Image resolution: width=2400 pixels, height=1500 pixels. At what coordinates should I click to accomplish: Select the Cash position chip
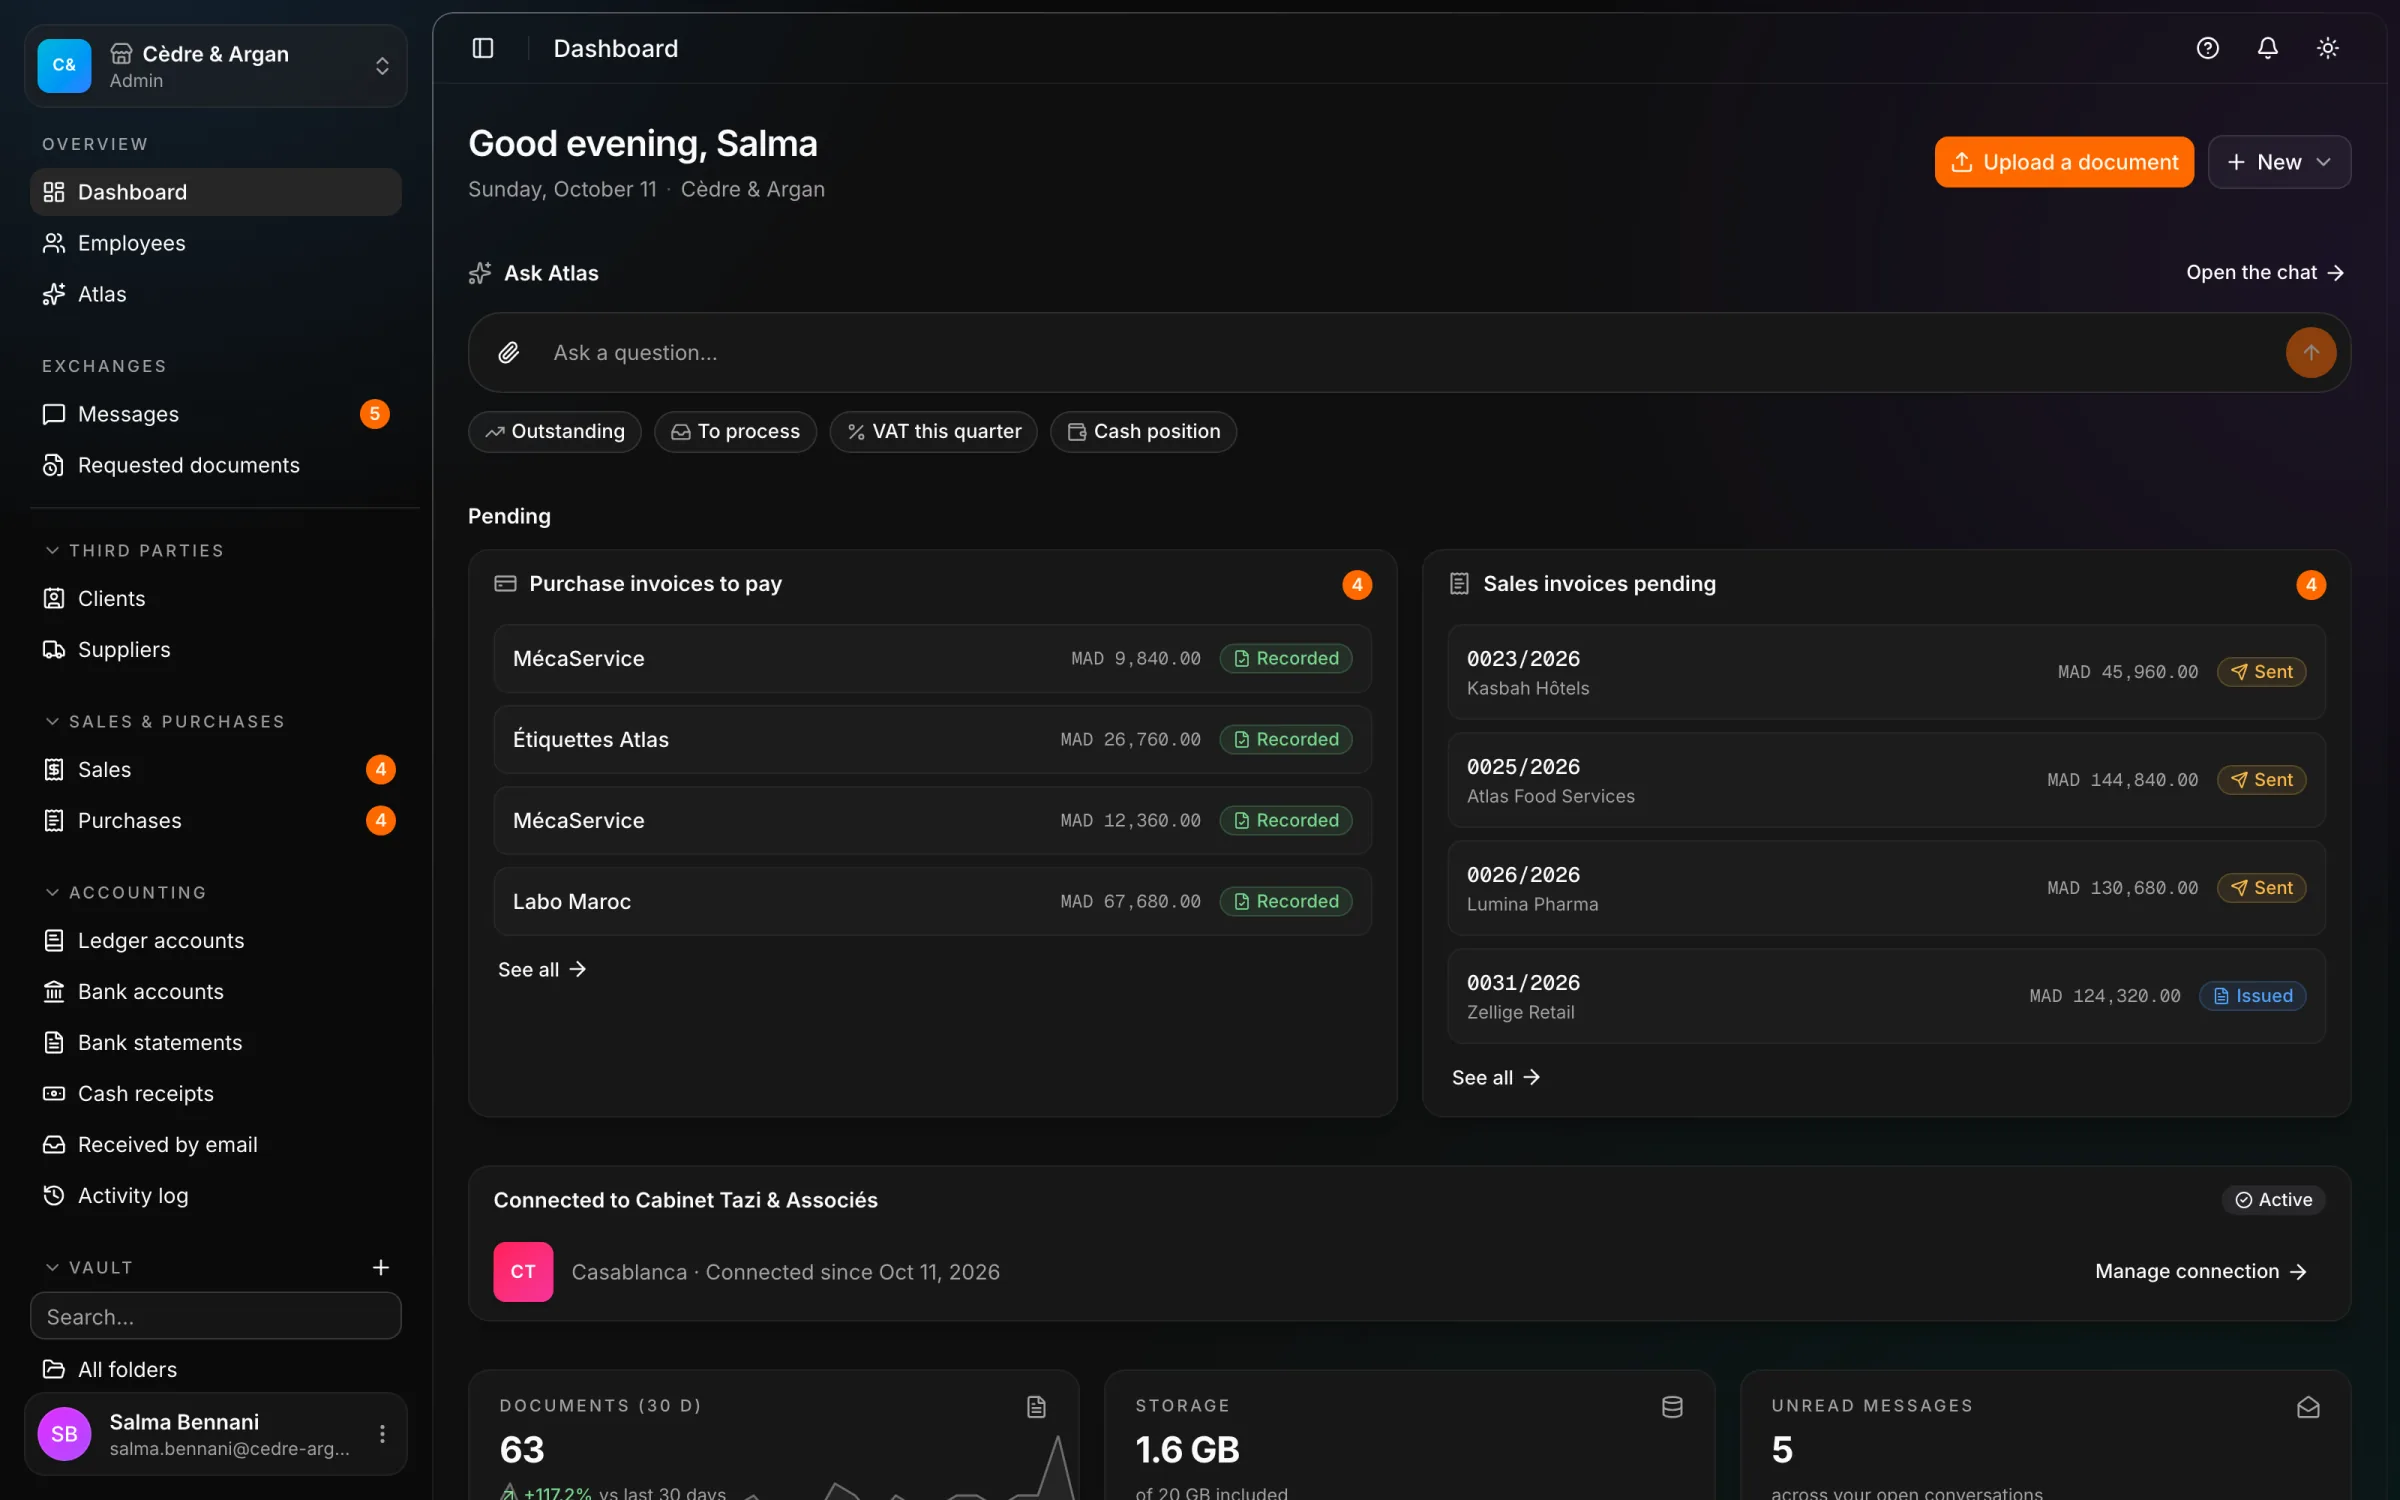pyautogui.click(x=1143, y=431)
